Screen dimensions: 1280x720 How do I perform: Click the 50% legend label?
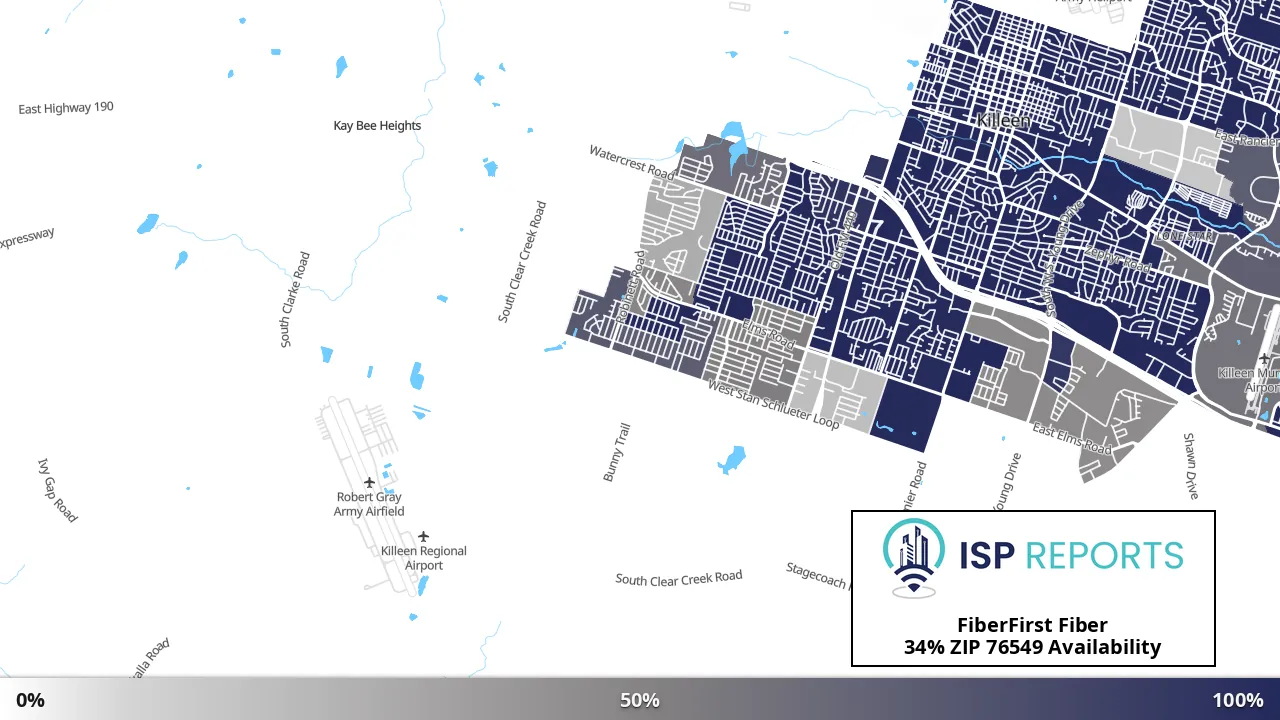[640, 700]
